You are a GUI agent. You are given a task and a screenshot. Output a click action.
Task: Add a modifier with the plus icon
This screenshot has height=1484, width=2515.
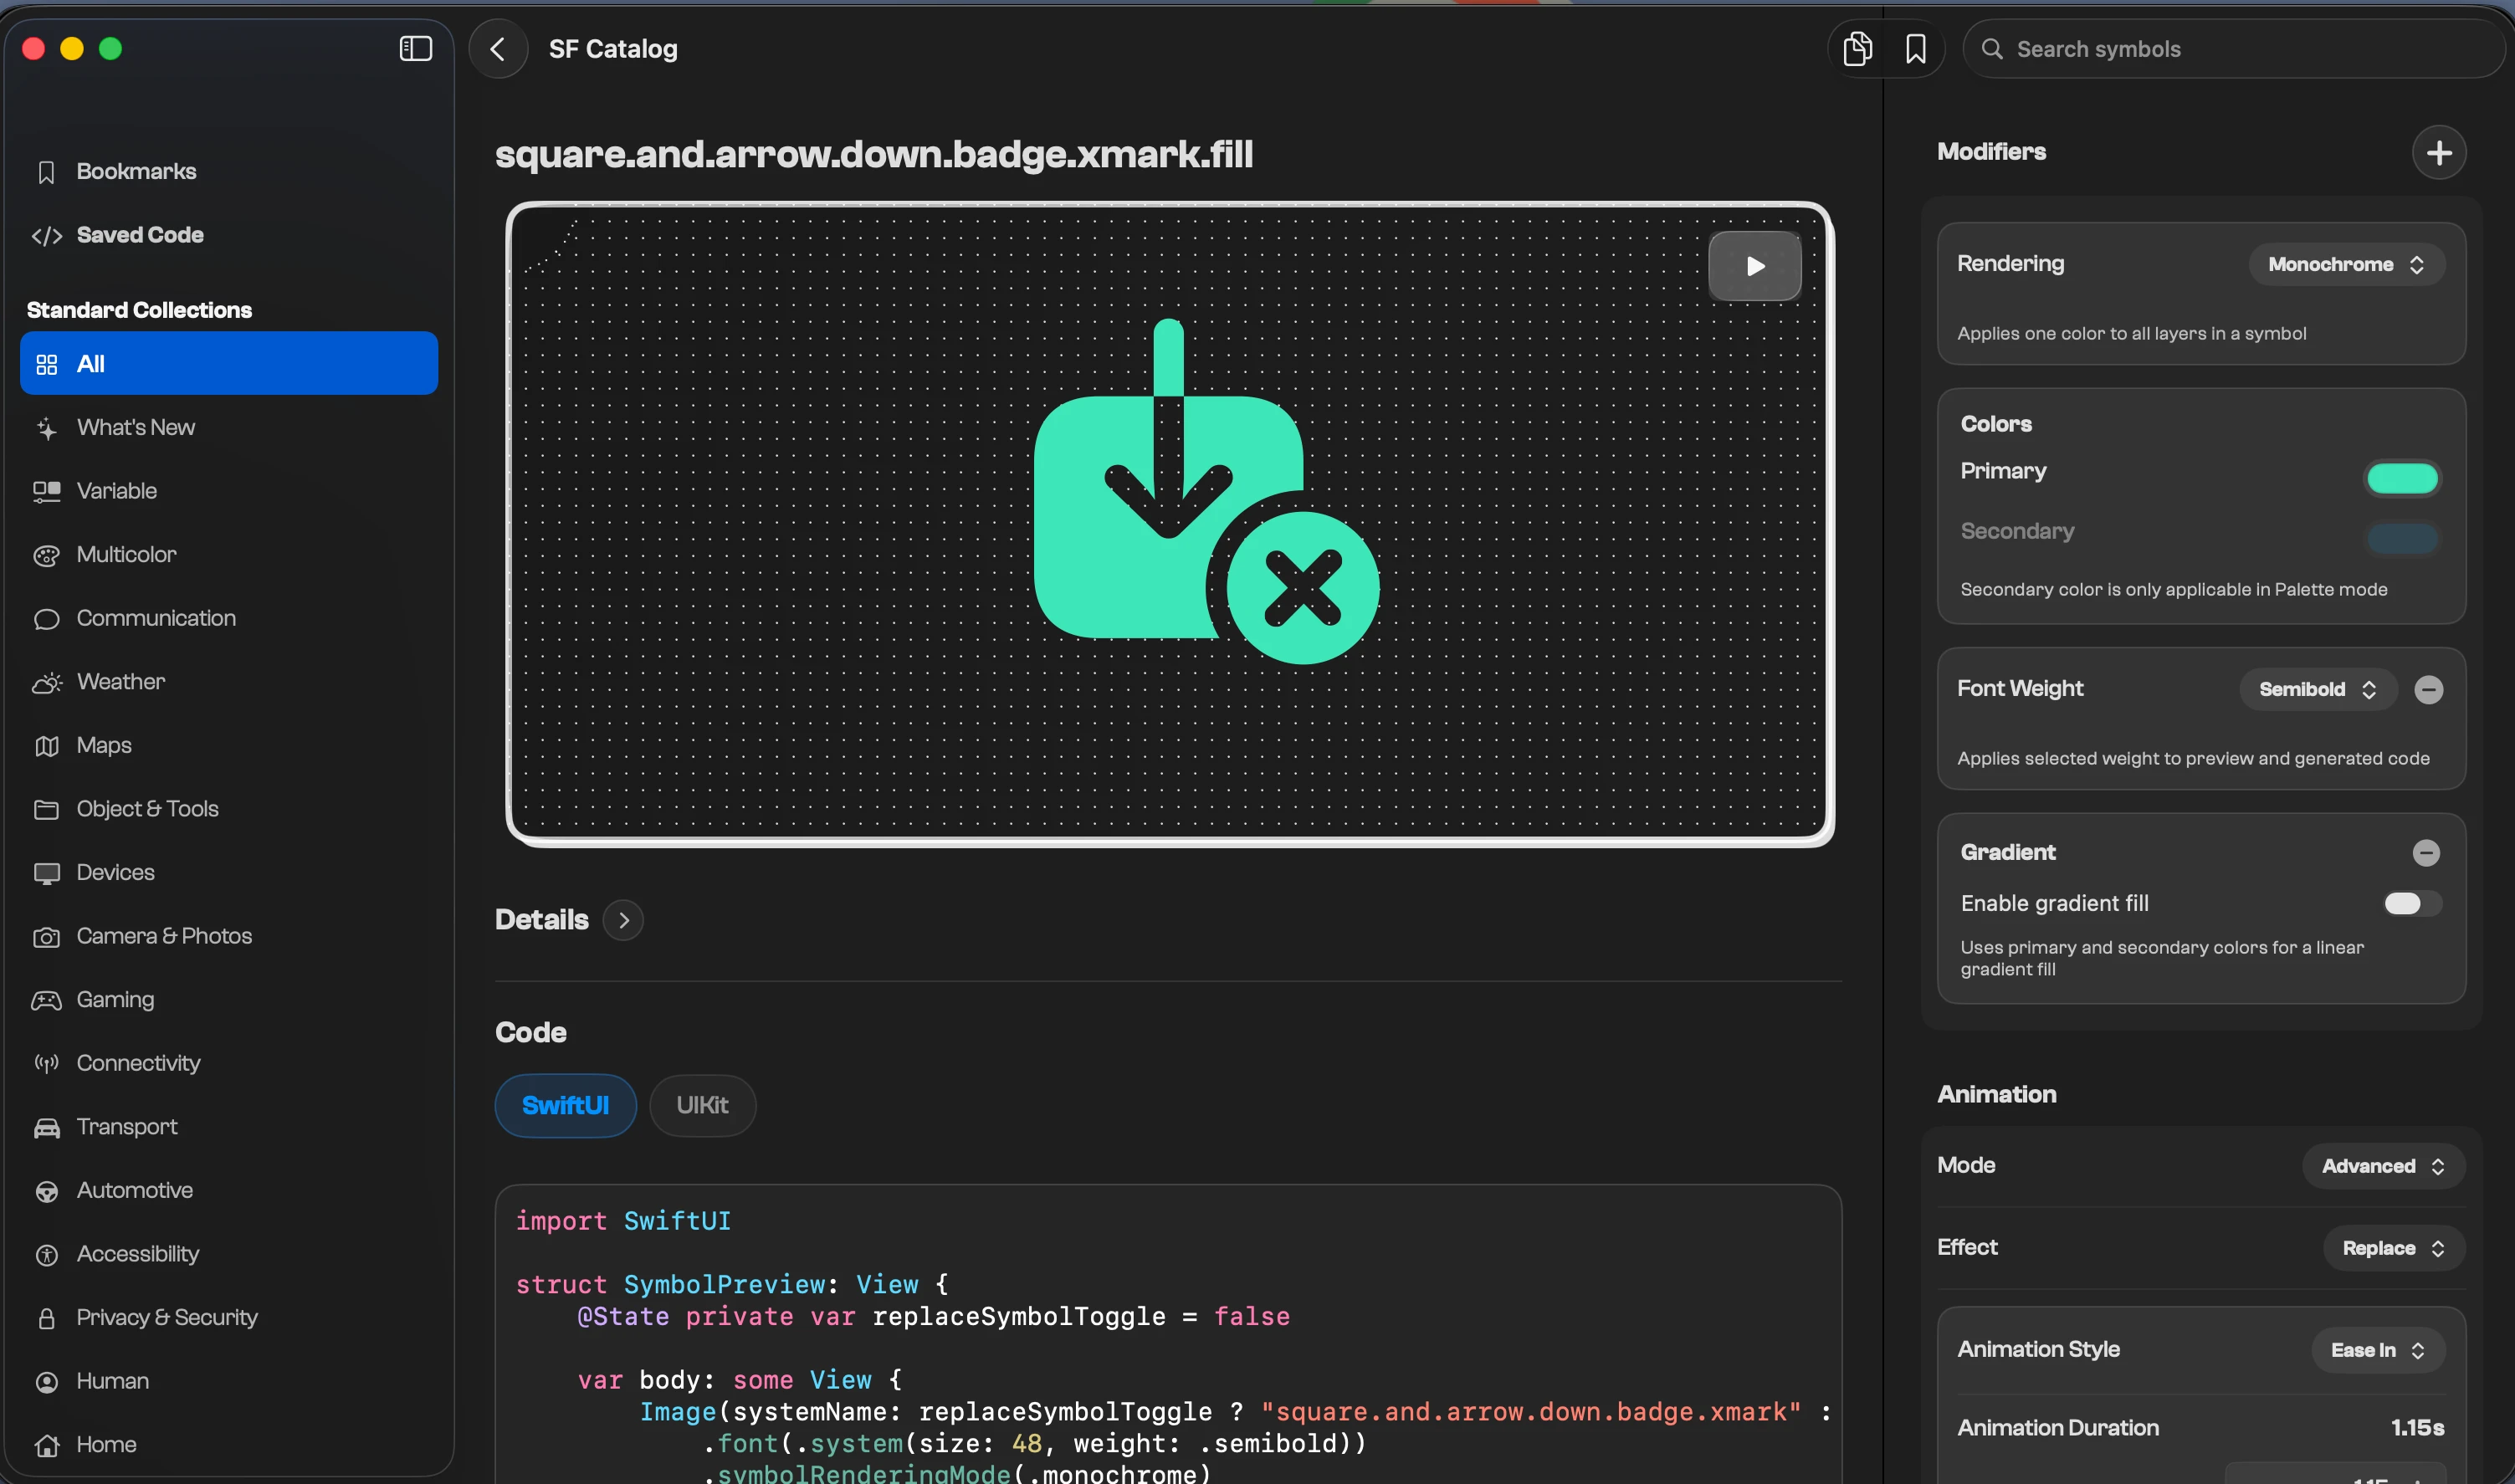click(2438, 153)
